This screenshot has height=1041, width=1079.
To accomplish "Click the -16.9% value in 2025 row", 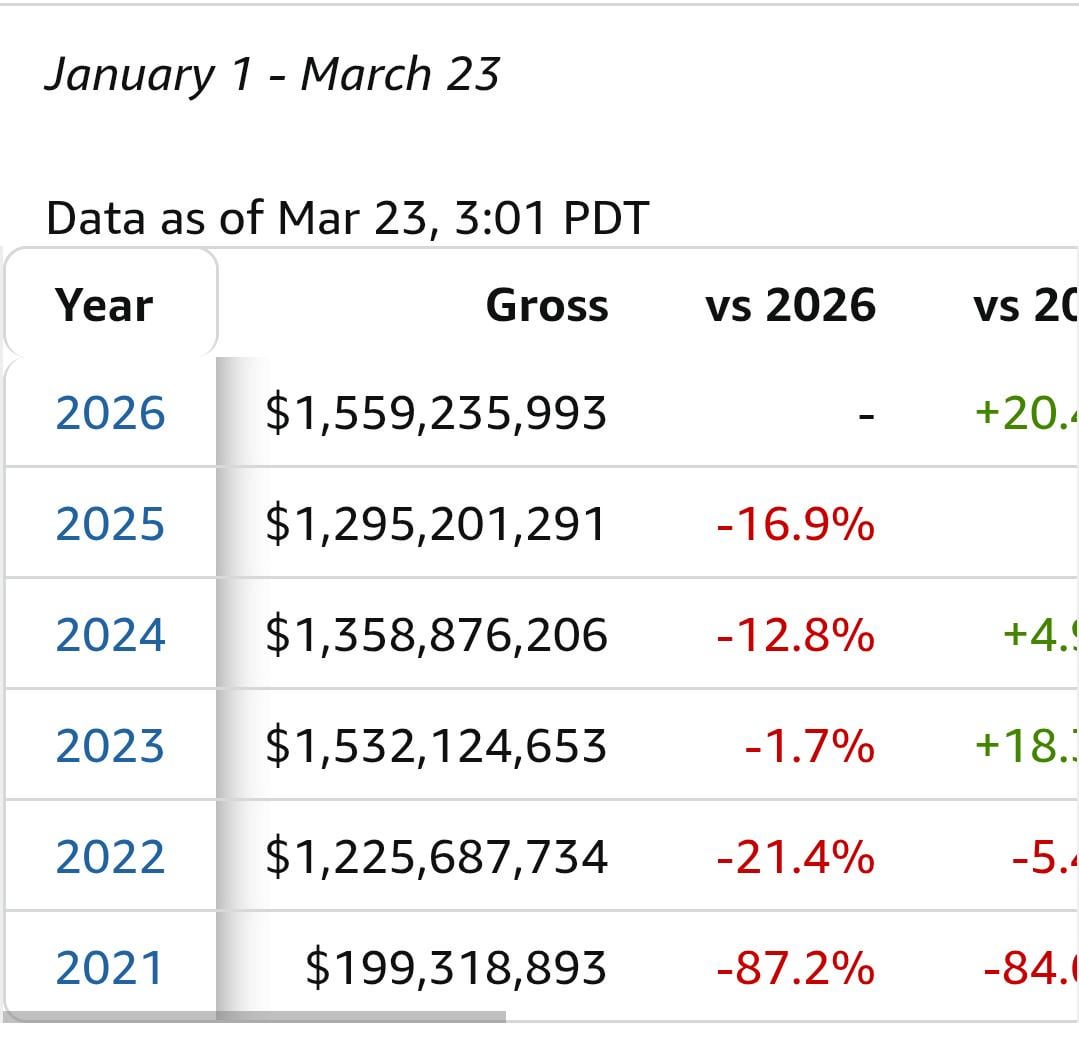I will point(795,524).
